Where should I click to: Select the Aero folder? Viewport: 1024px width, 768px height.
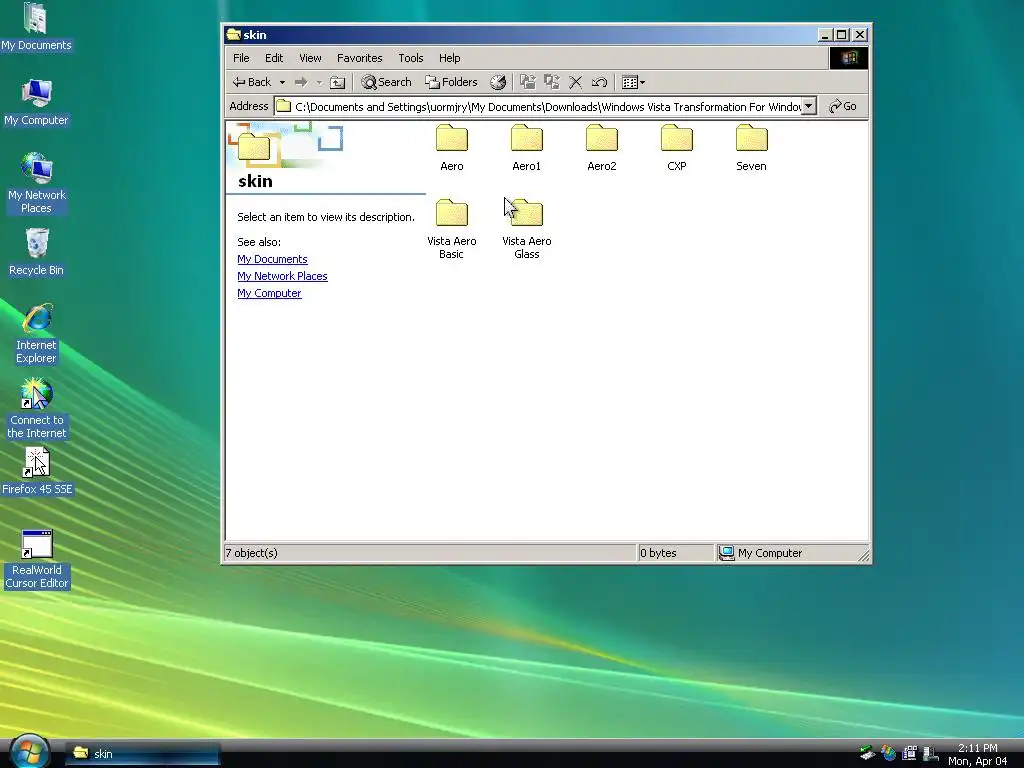click(451, 148)
